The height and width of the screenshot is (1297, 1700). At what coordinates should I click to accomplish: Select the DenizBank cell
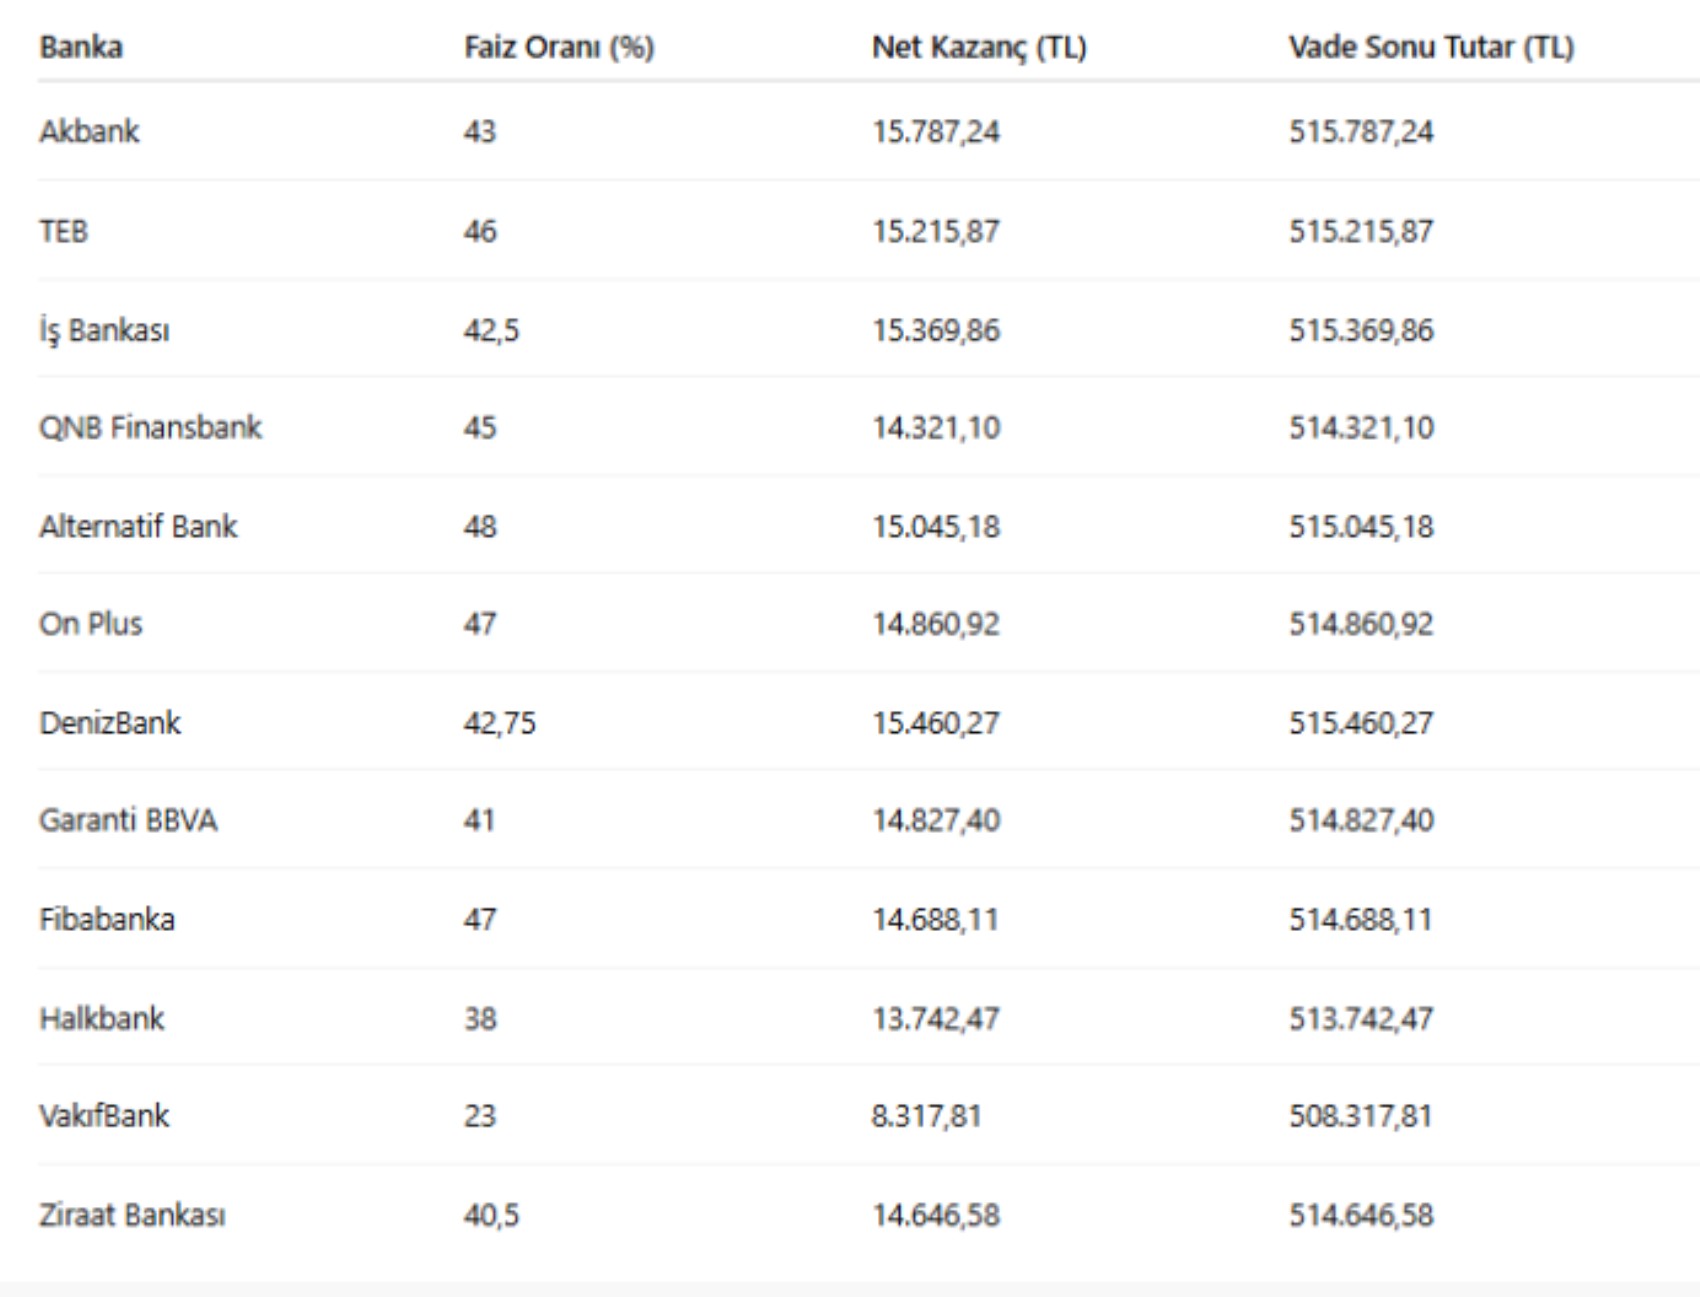(x=110, y=722)
